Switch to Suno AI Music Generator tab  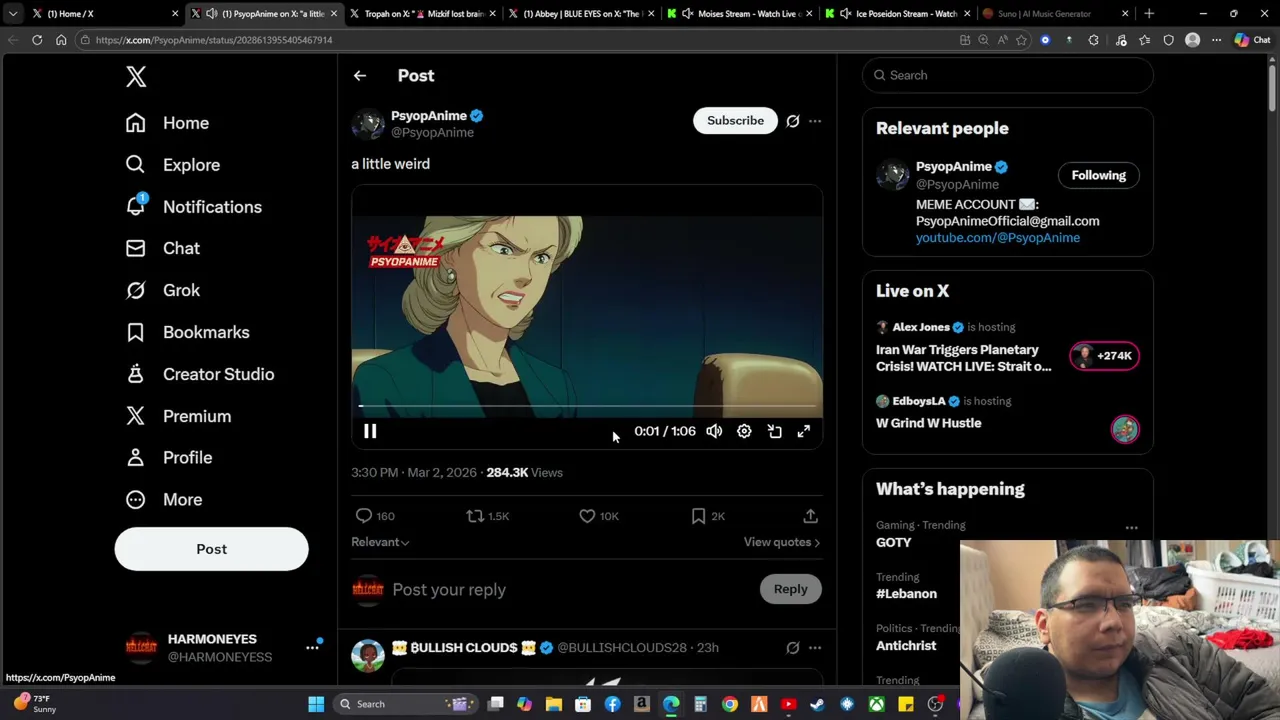click(1056, 14)
